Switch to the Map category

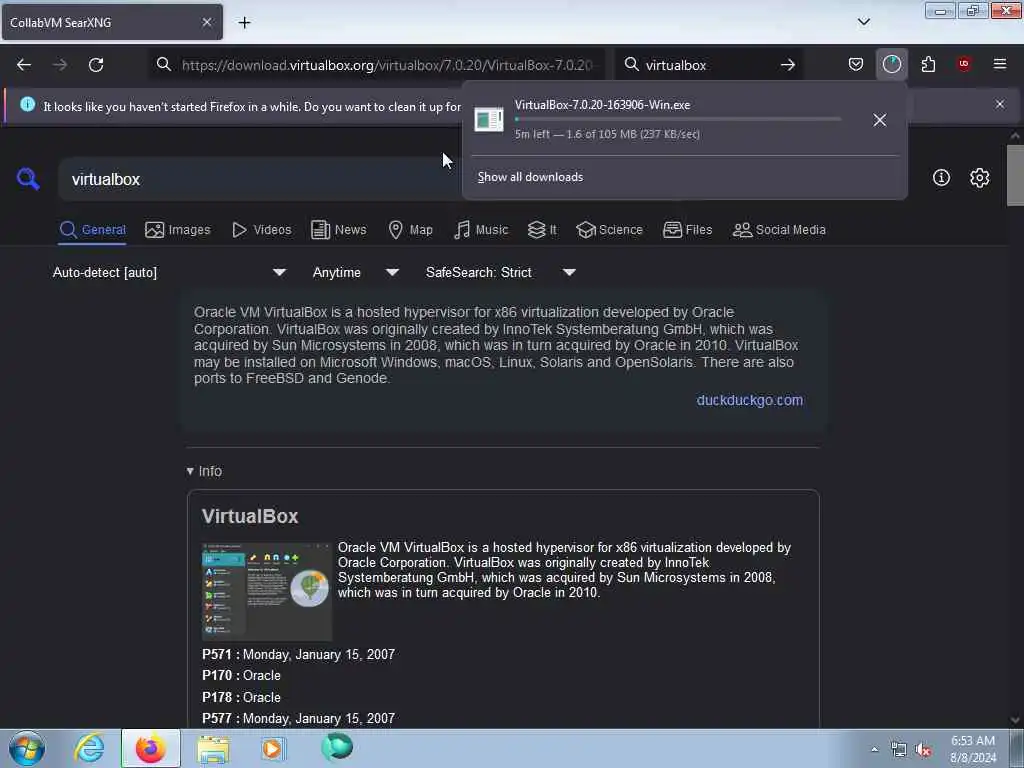point(410,230)
